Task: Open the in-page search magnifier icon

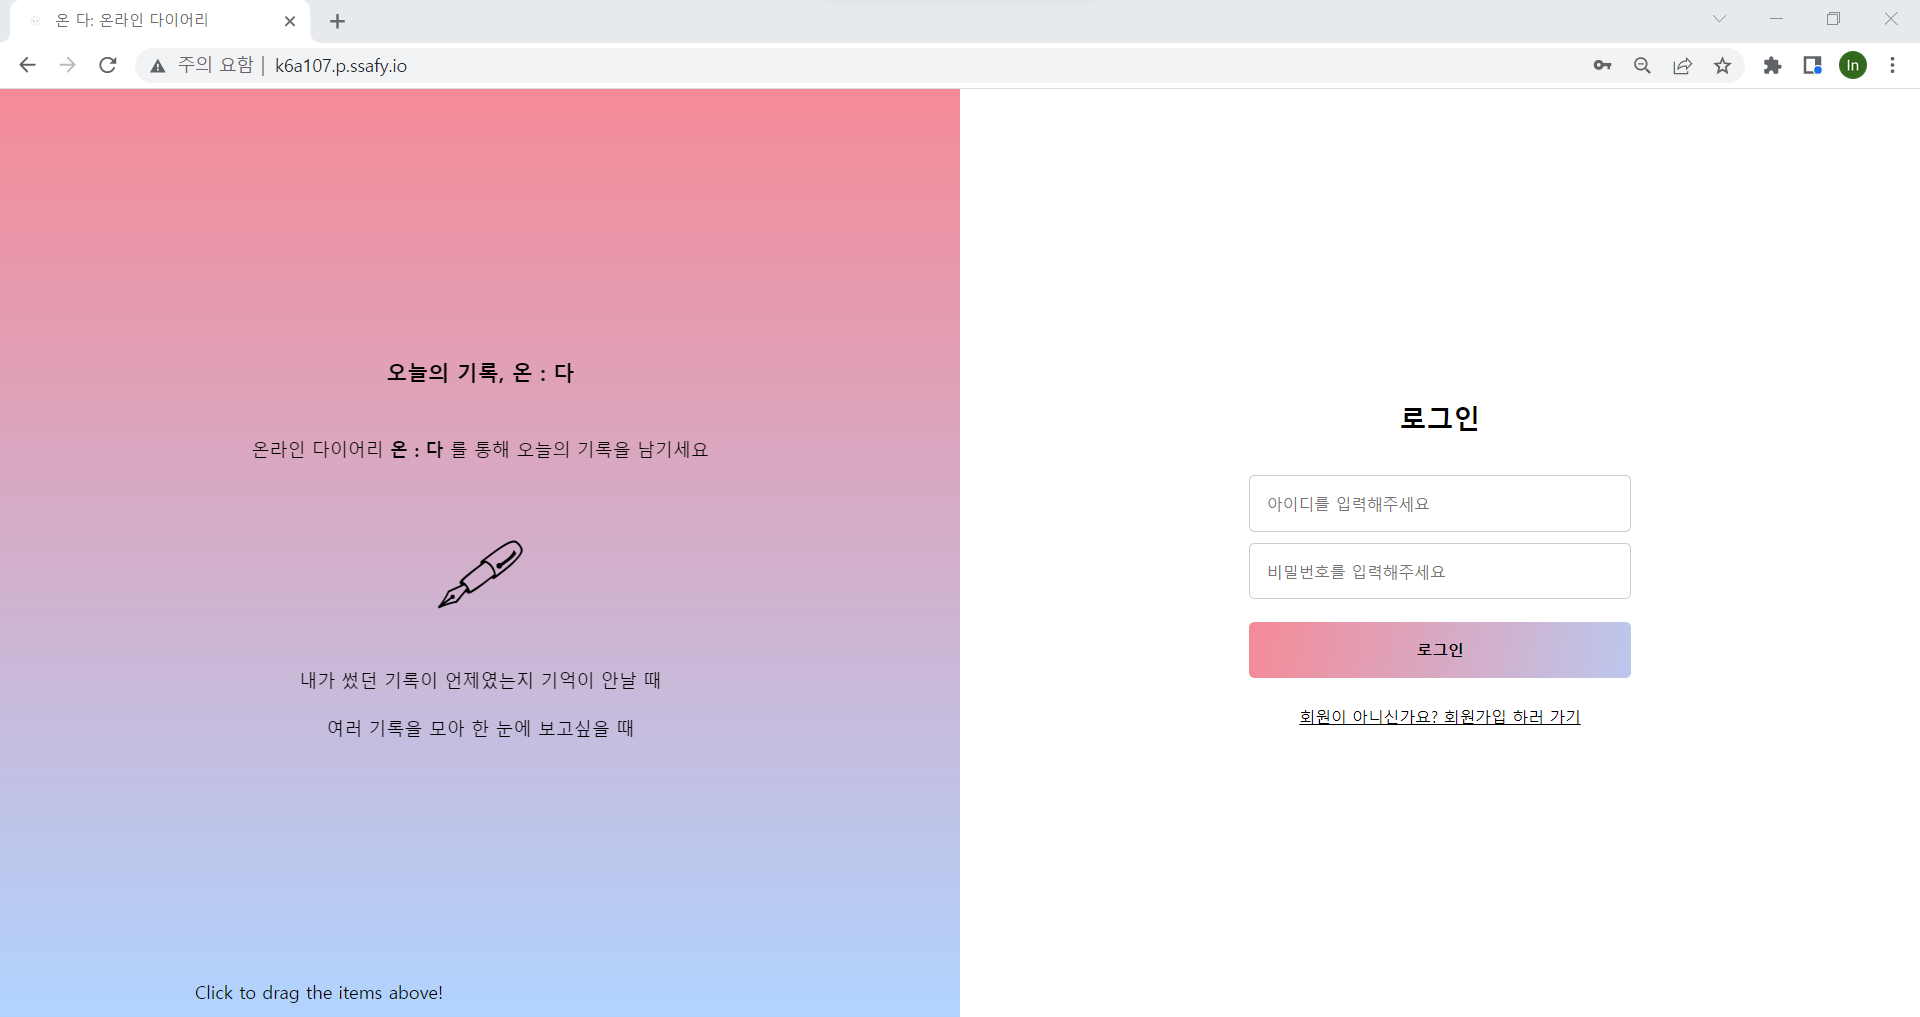Action: pyautogui.click(x=1641, y=65)
